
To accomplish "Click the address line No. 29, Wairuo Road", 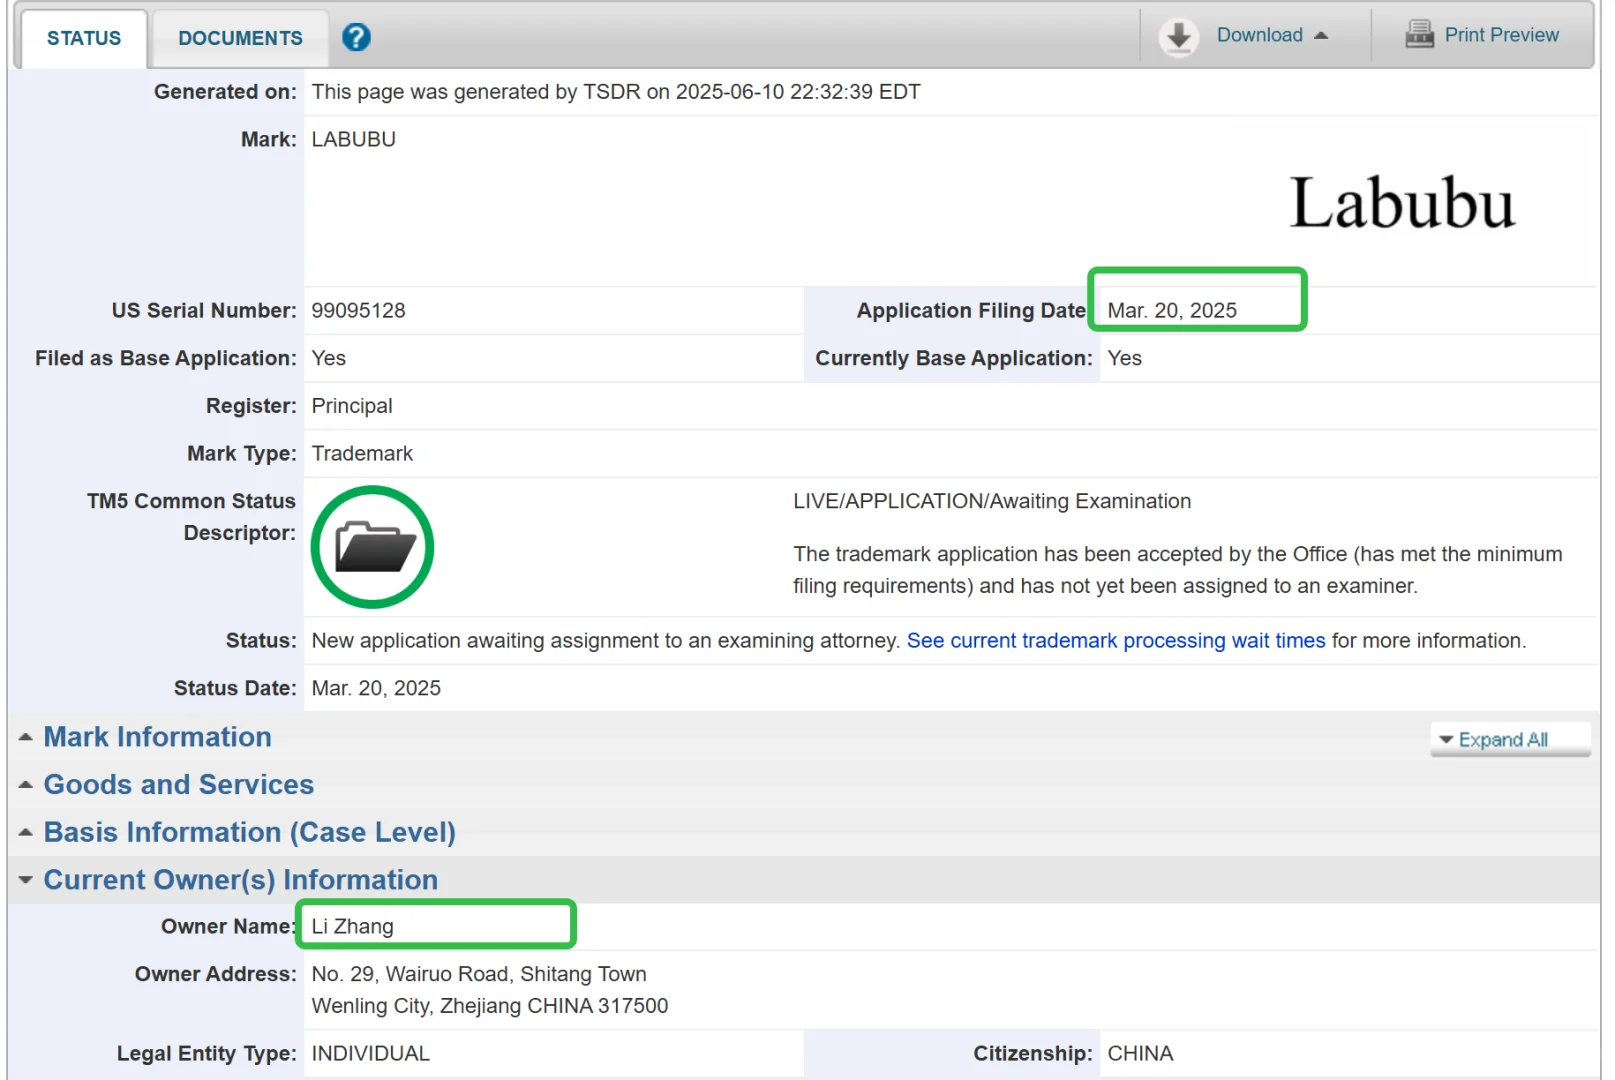I will click(479, 974).
